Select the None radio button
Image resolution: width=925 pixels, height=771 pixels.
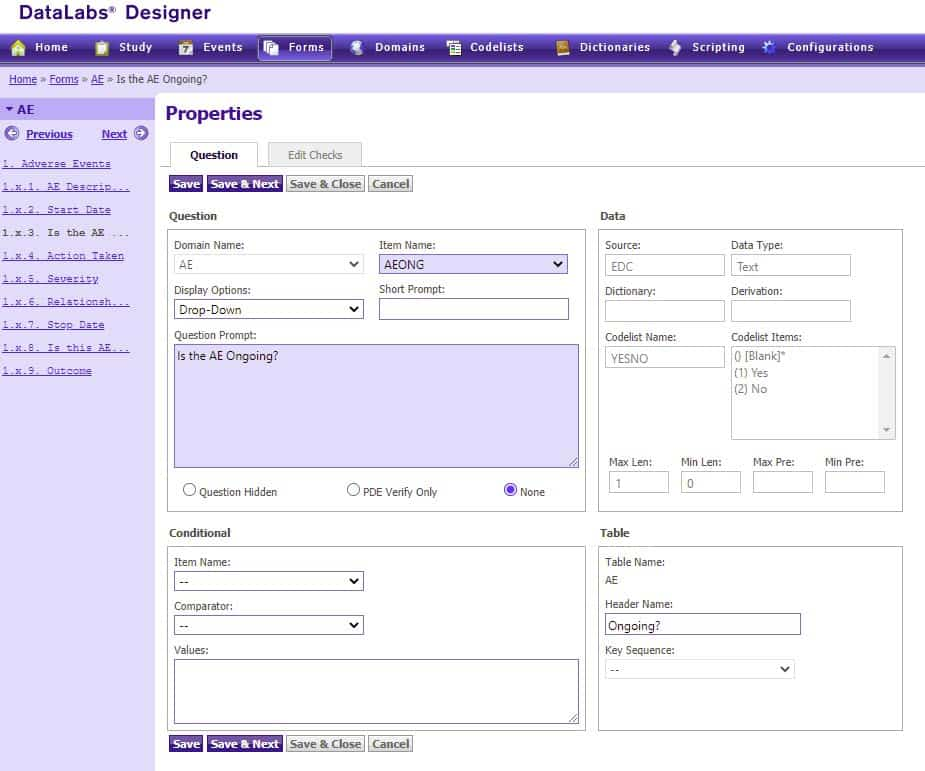click(510, 490)
